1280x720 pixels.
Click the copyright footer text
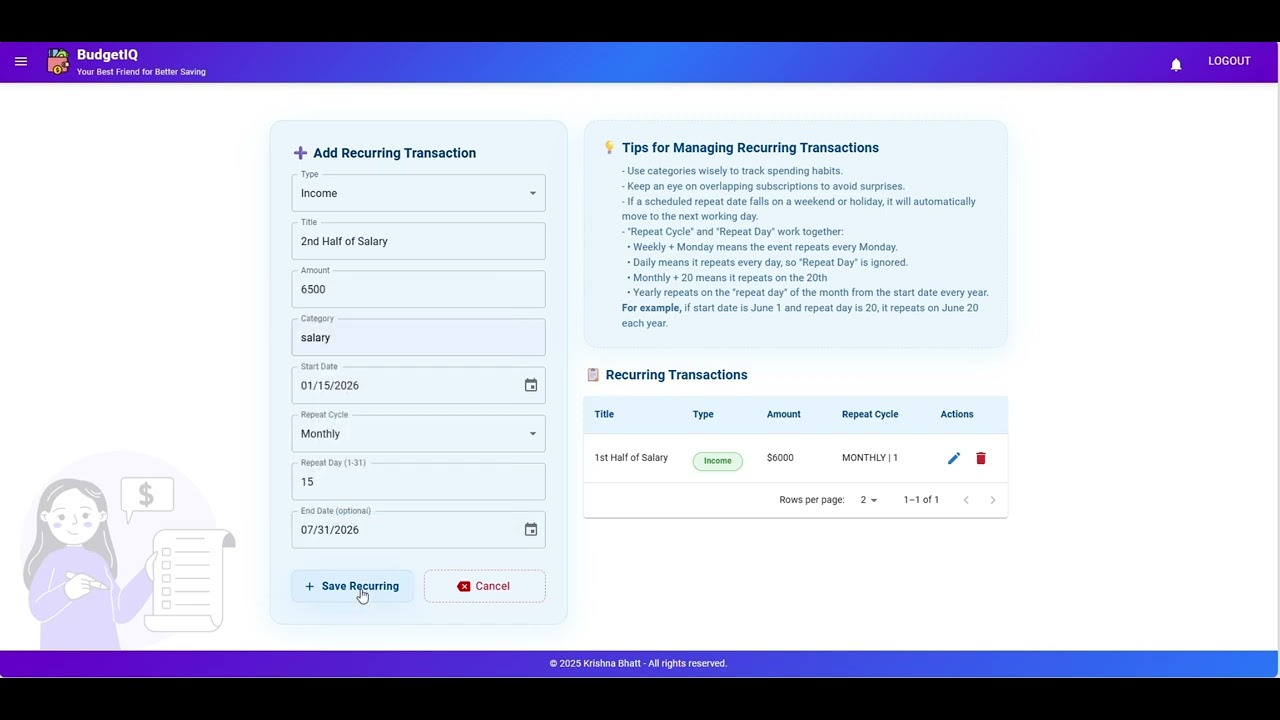(x=638, y=664)
